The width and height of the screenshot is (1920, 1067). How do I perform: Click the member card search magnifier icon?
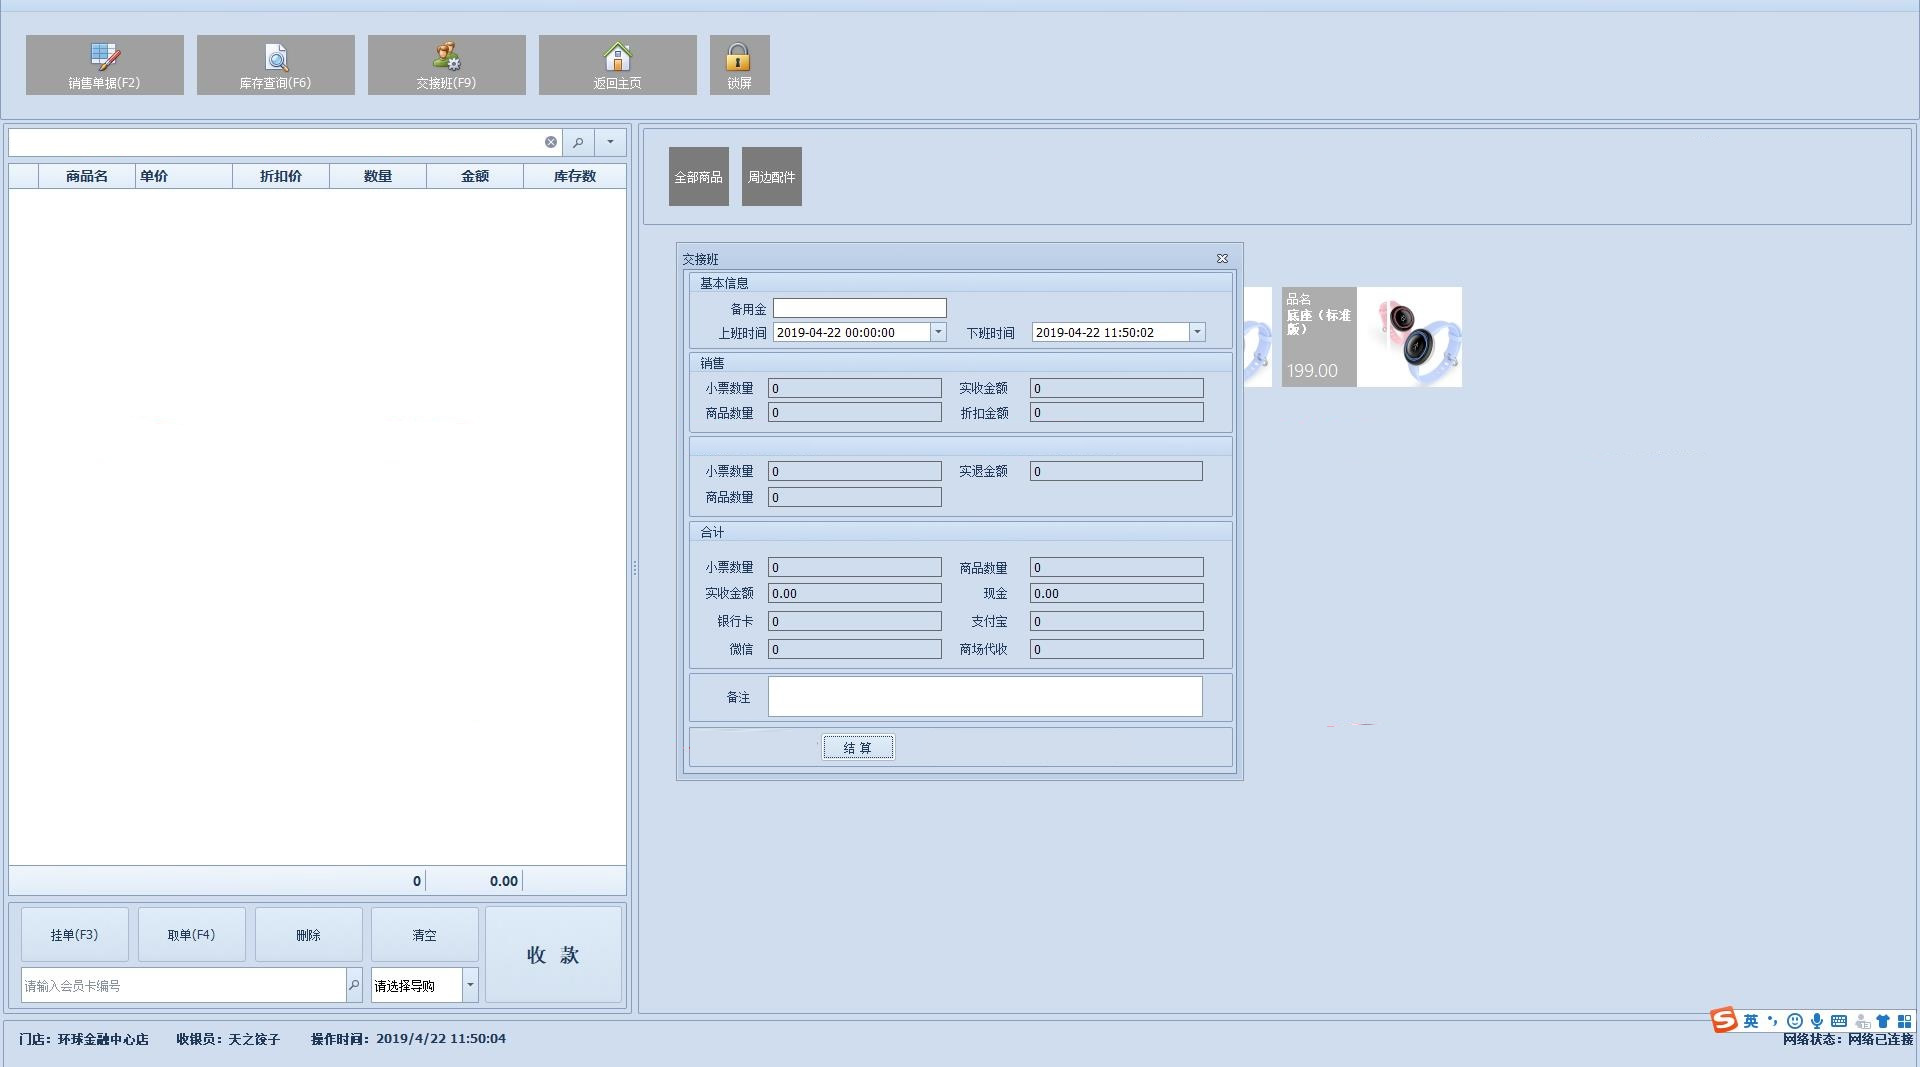[x=354, y=985]
